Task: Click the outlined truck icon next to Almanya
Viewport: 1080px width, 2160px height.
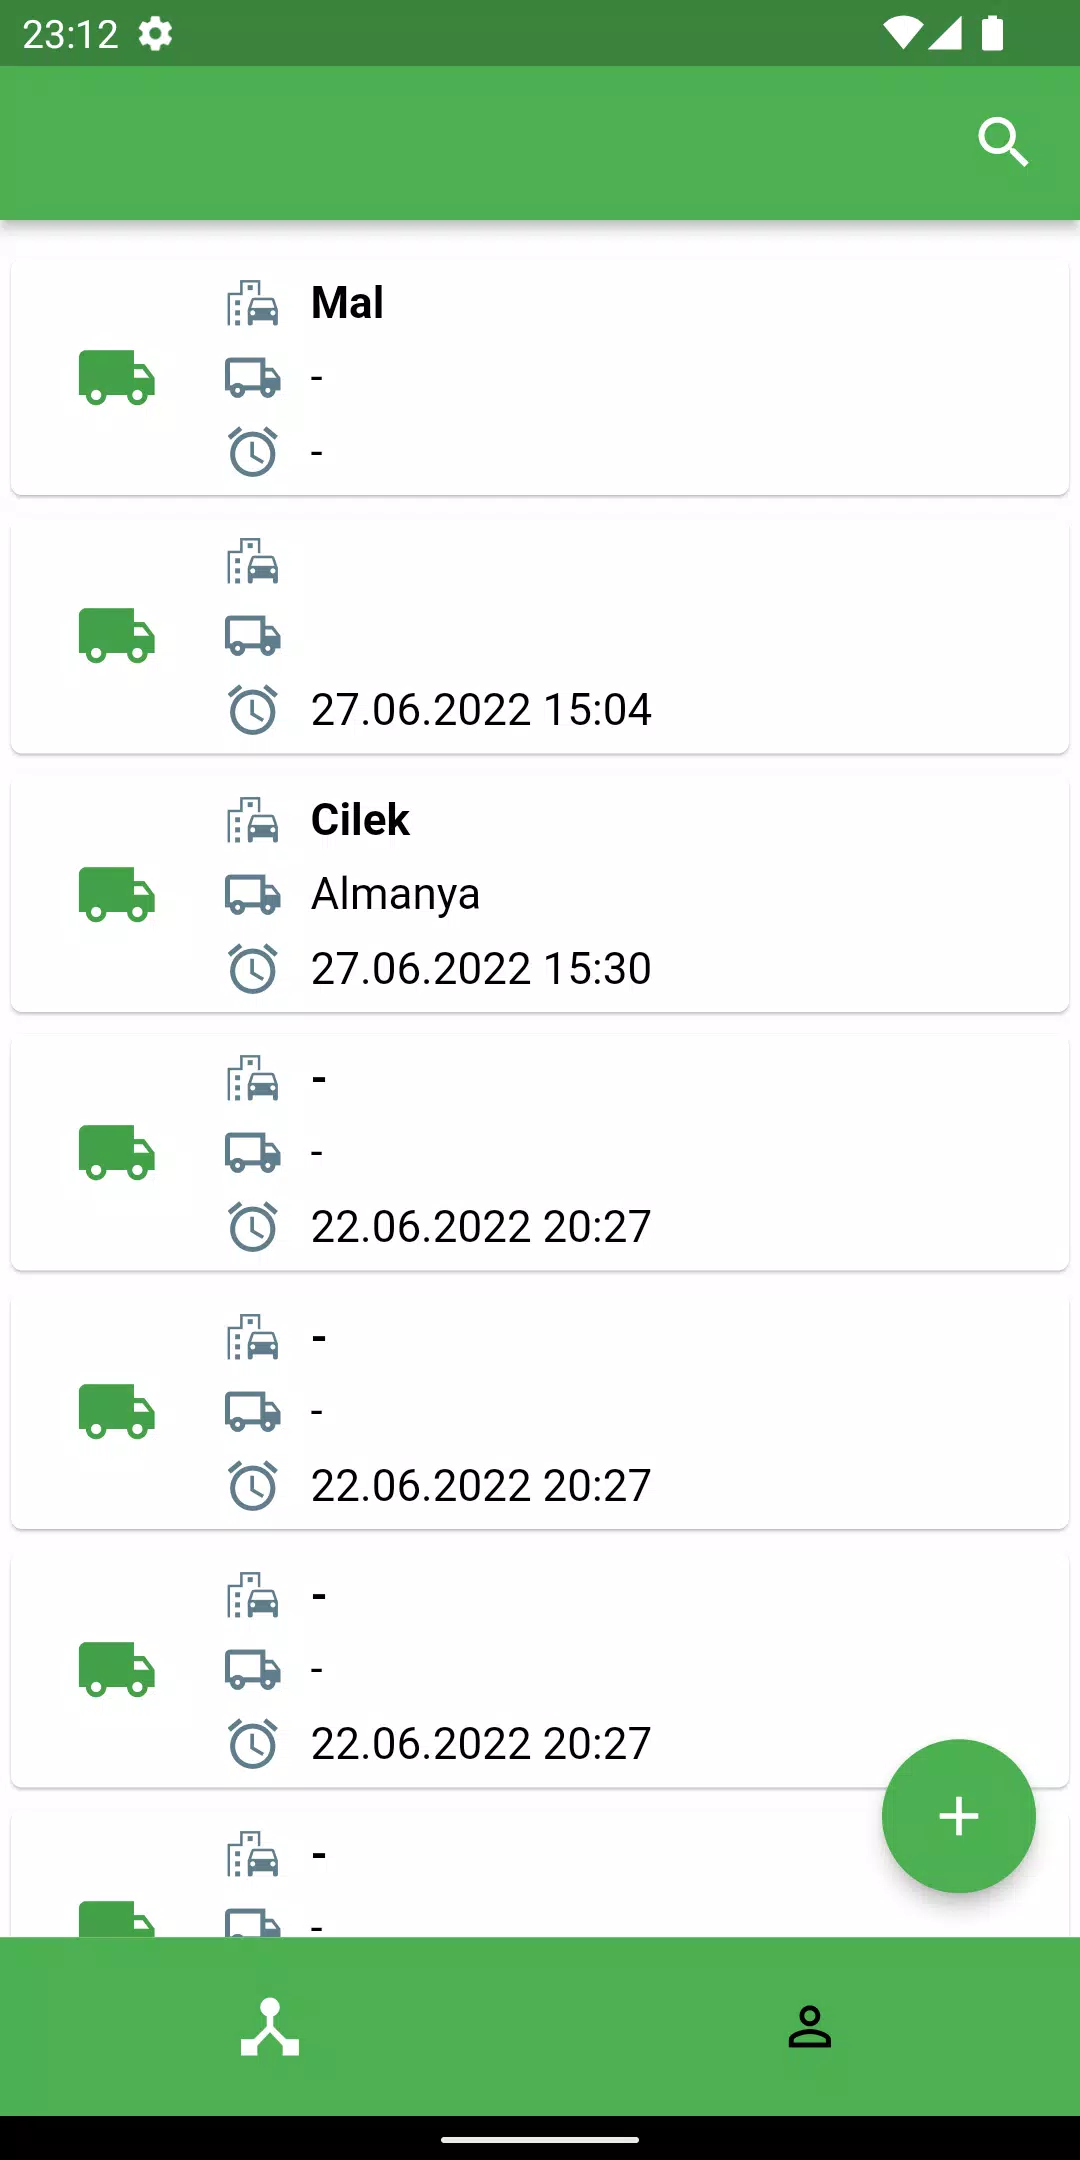Action: coord(252,894)
